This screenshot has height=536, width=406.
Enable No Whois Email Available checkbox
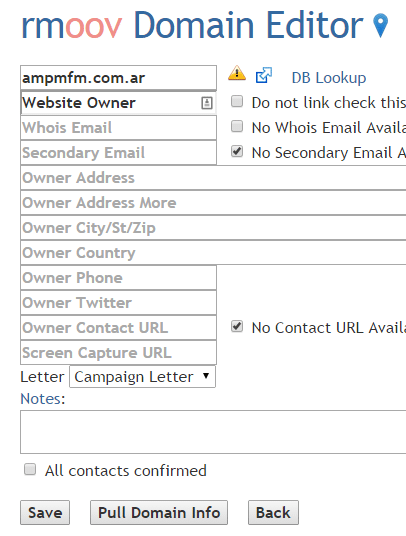pos(237,126)
